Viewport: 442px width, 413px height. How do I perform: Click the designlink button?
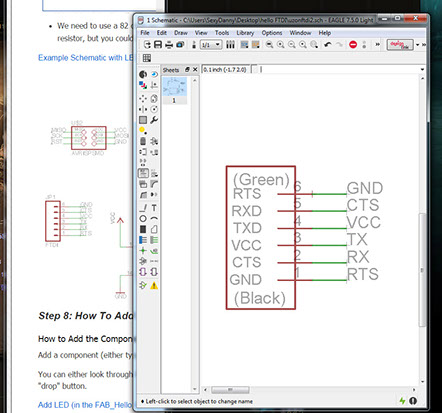click(400, 45)
